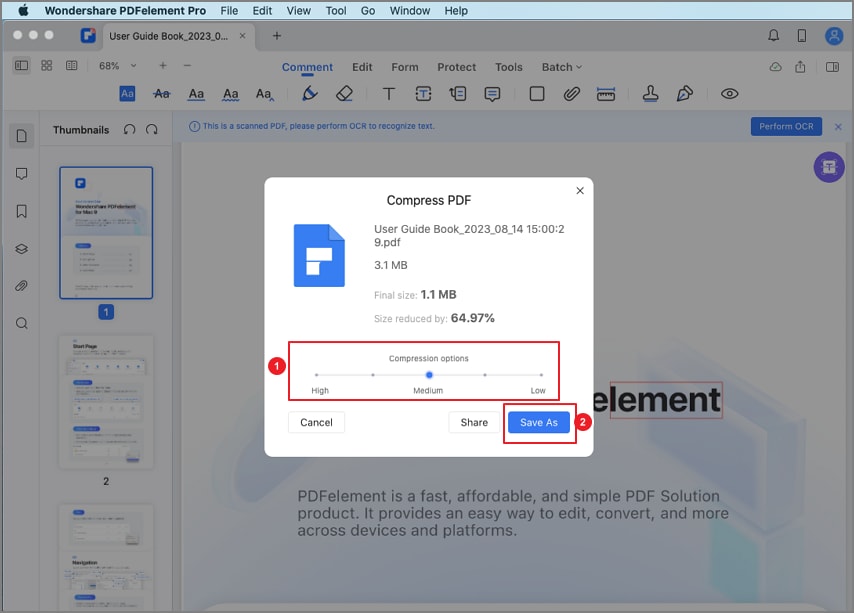The height and width of the screenshot is (613, 854).
Task: Toggle the left sidebar panel icon
Action: tap(21, 66)
